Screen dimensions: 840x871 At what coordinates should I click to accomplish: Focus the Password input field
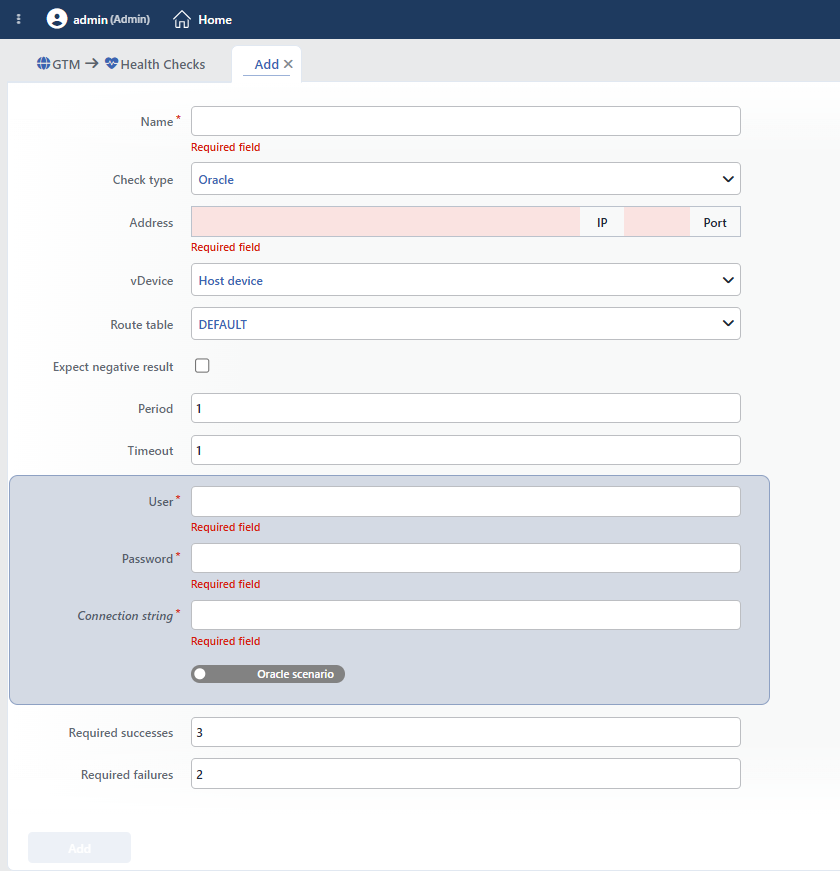pos(466,558)
